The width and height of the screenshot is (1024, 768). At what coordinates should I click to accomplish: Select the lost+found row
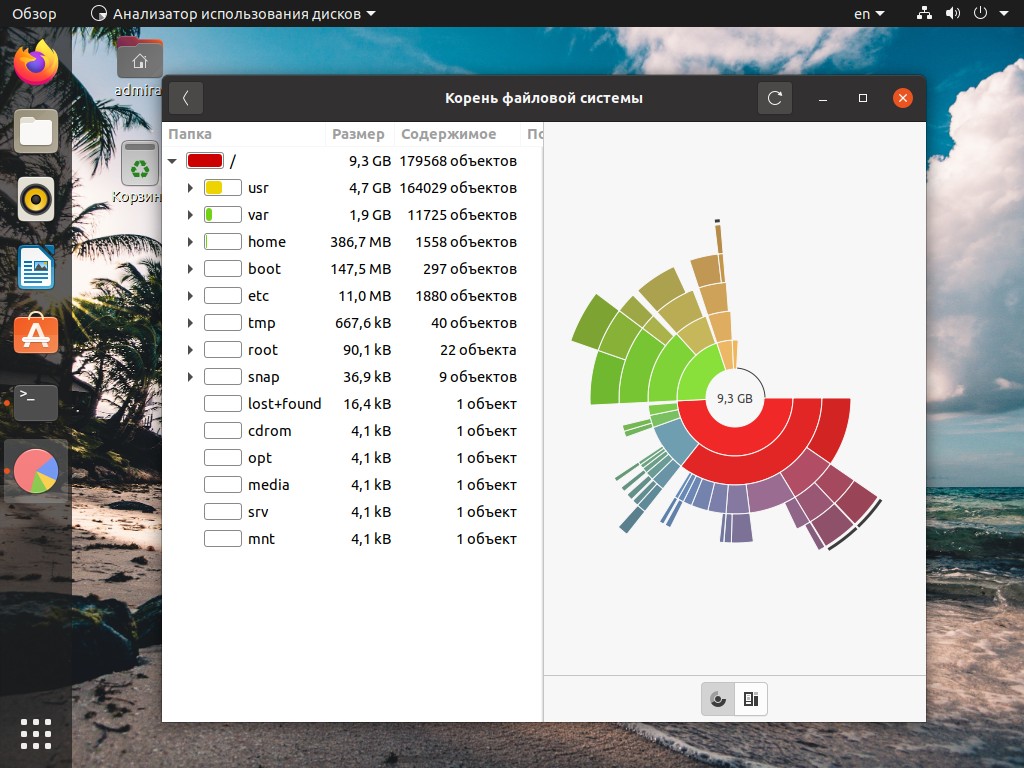pos(353,404)
